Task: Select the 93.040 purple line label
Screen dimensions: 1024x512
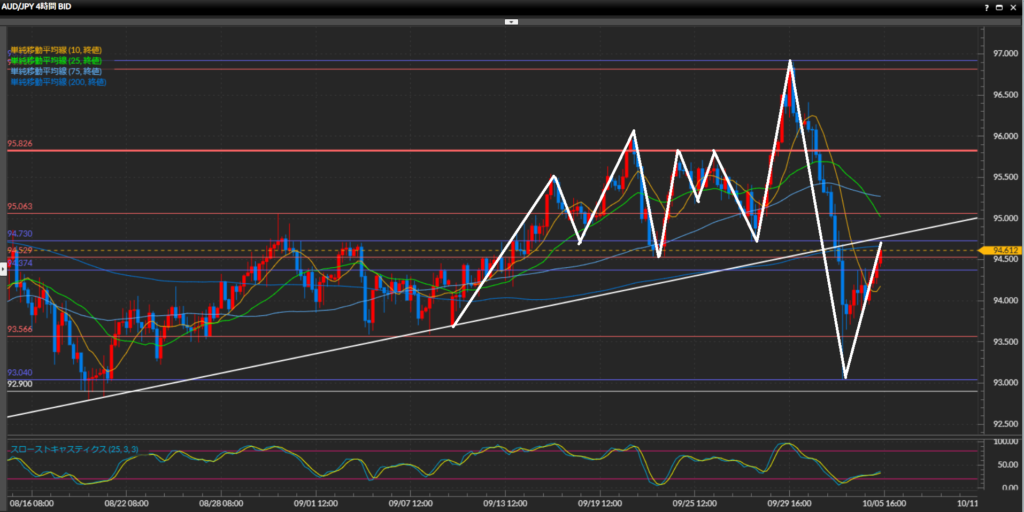Action: pos(20,373)
